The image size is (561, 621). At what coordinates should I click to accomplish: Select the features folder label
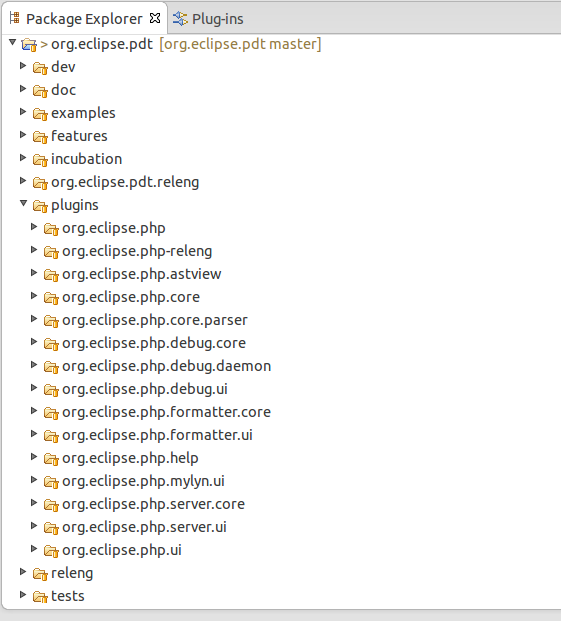[x=79, y=136]
